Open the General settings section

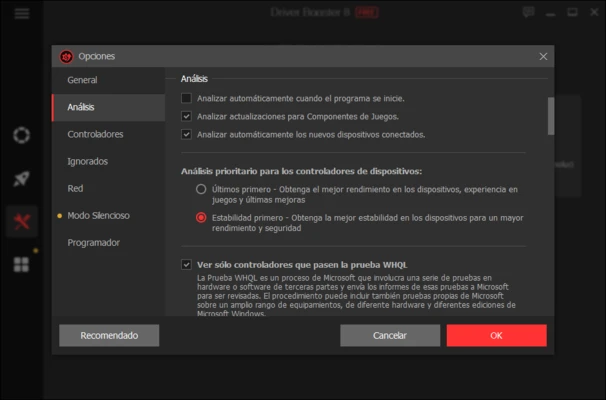pyautogui.click(x=108, y=80)
